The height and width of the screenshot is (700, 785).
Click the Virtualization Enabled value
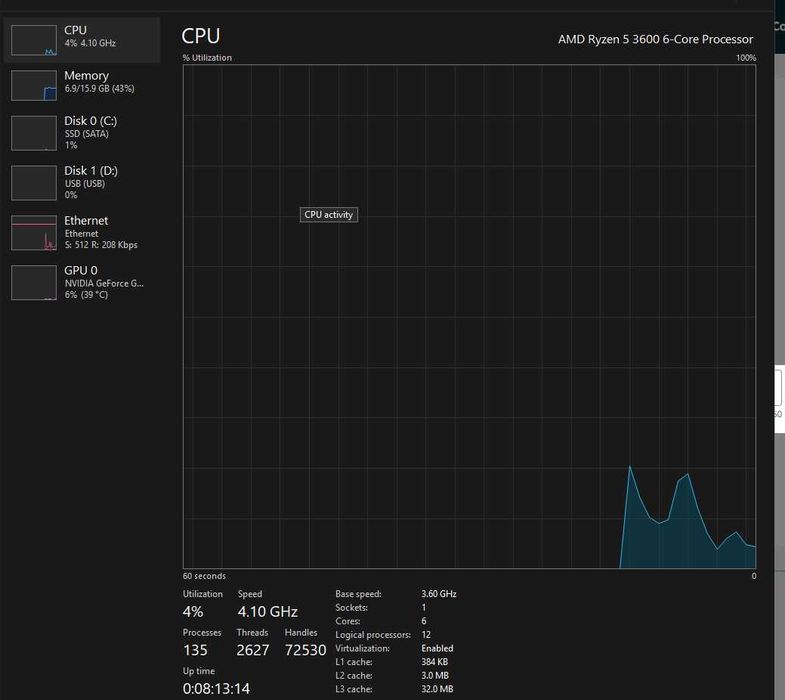pyautogui.click(x=437, y=648)
